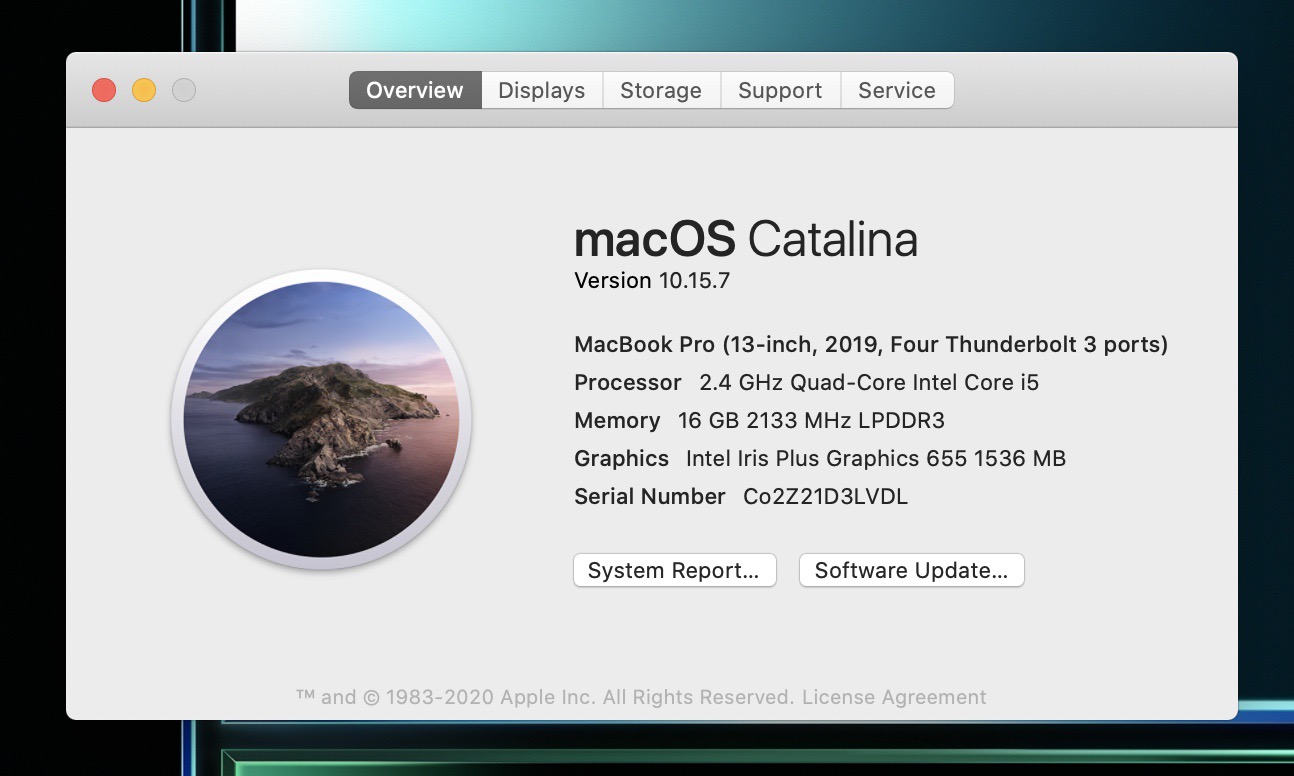This screenshot has height=776, width=1294.
Task: Click the '16 GB 2133 MHz LPDDR3' value
Action: (811, 420)
